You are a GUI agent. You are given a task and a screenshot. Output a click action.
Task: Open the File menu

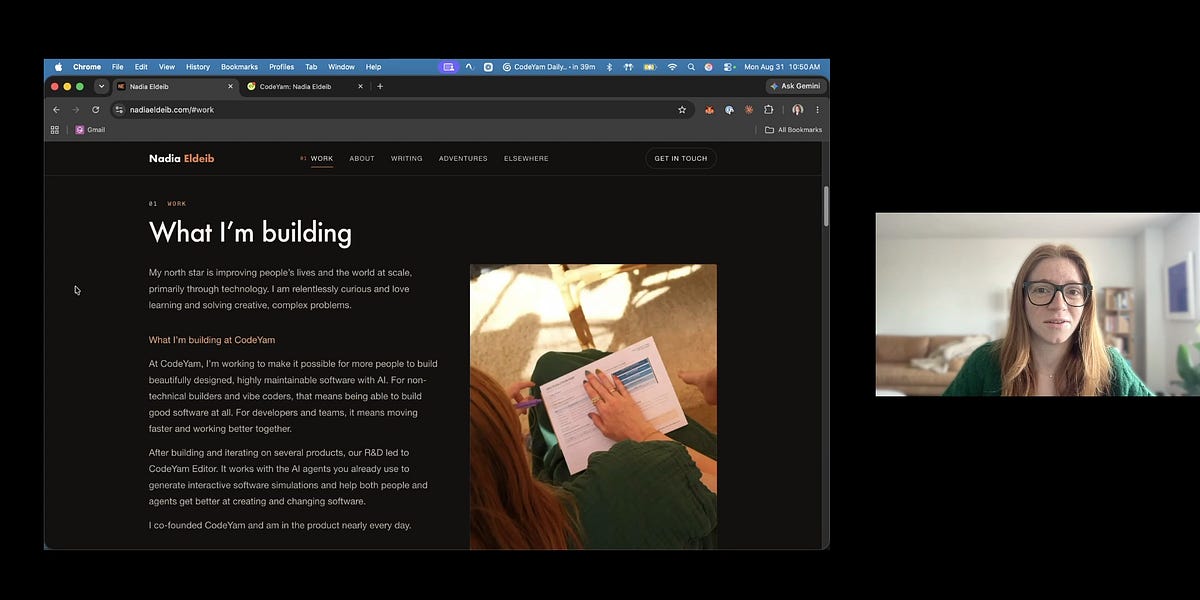[x=118, y=67]
